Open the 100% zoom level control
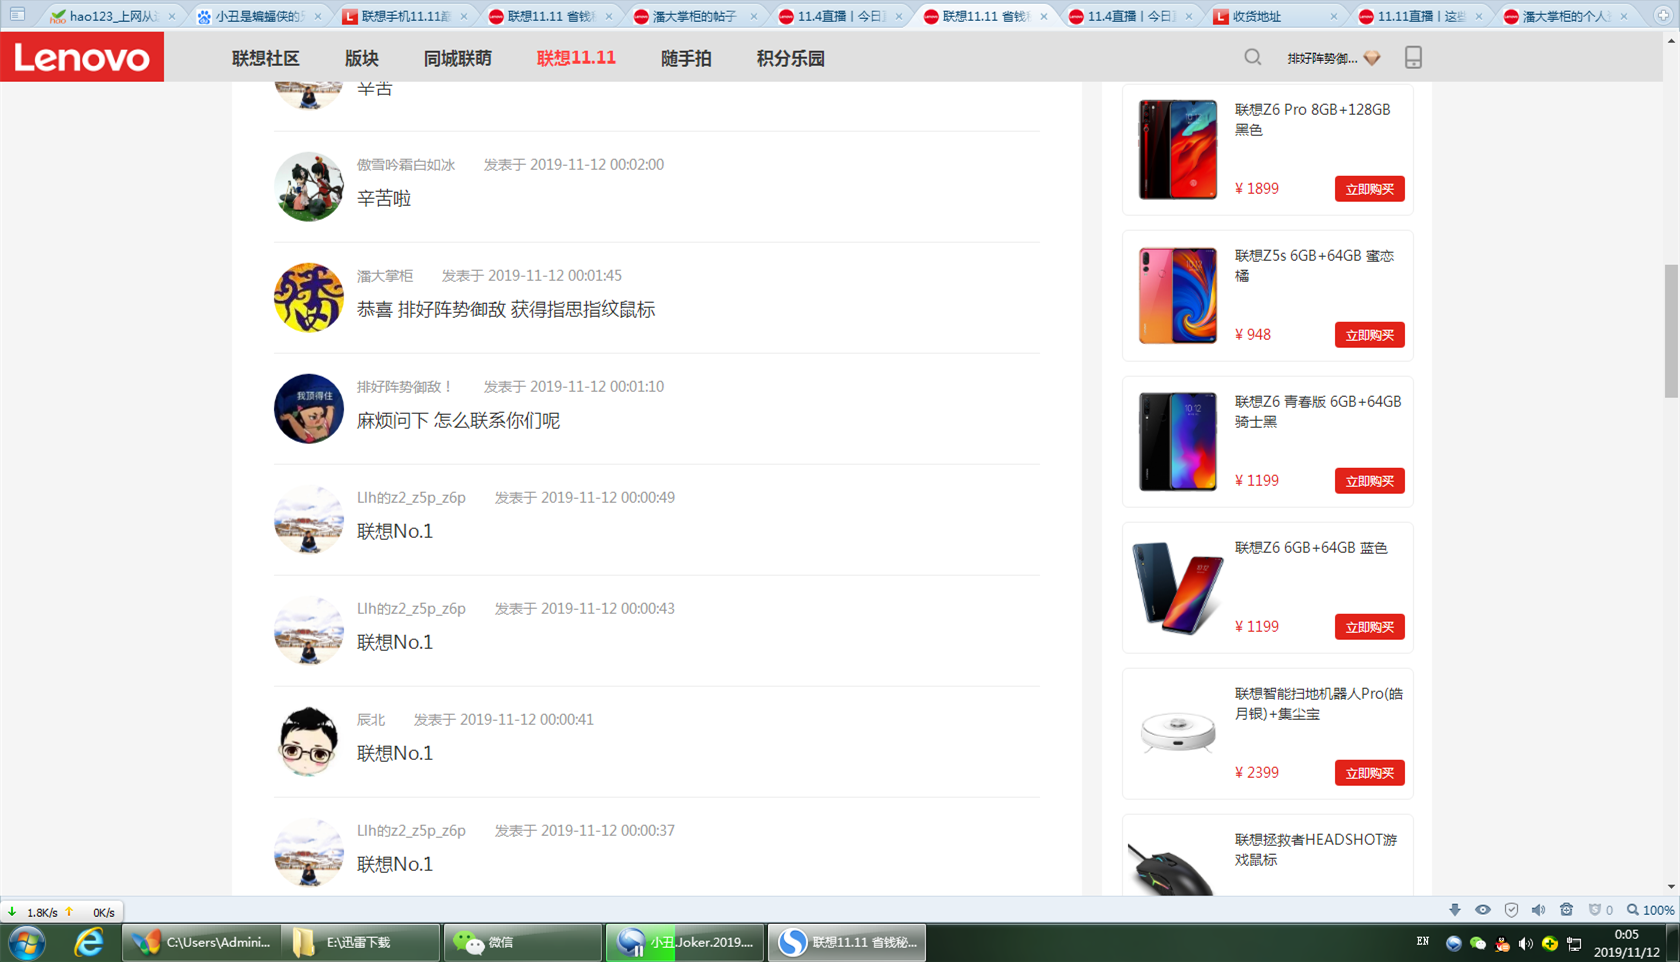The height and width of the screenshot is (962, 1680). point(1650,910)
